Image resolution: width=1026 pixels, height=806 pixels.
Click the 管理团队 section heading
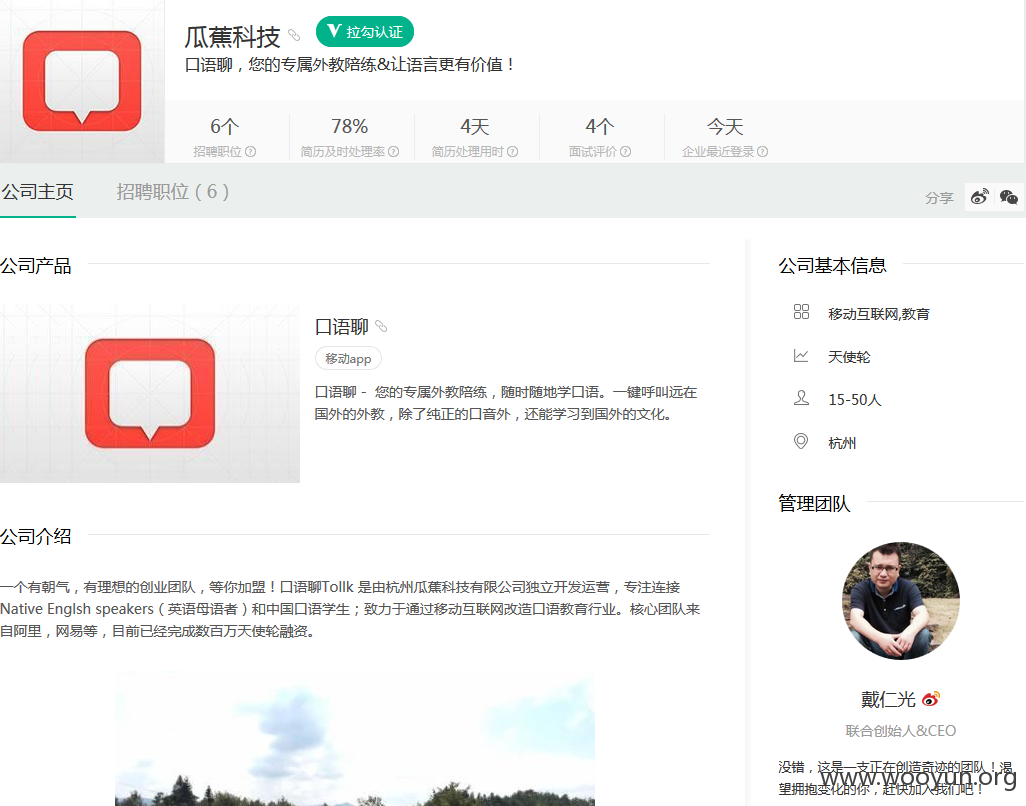click(814, 503)
